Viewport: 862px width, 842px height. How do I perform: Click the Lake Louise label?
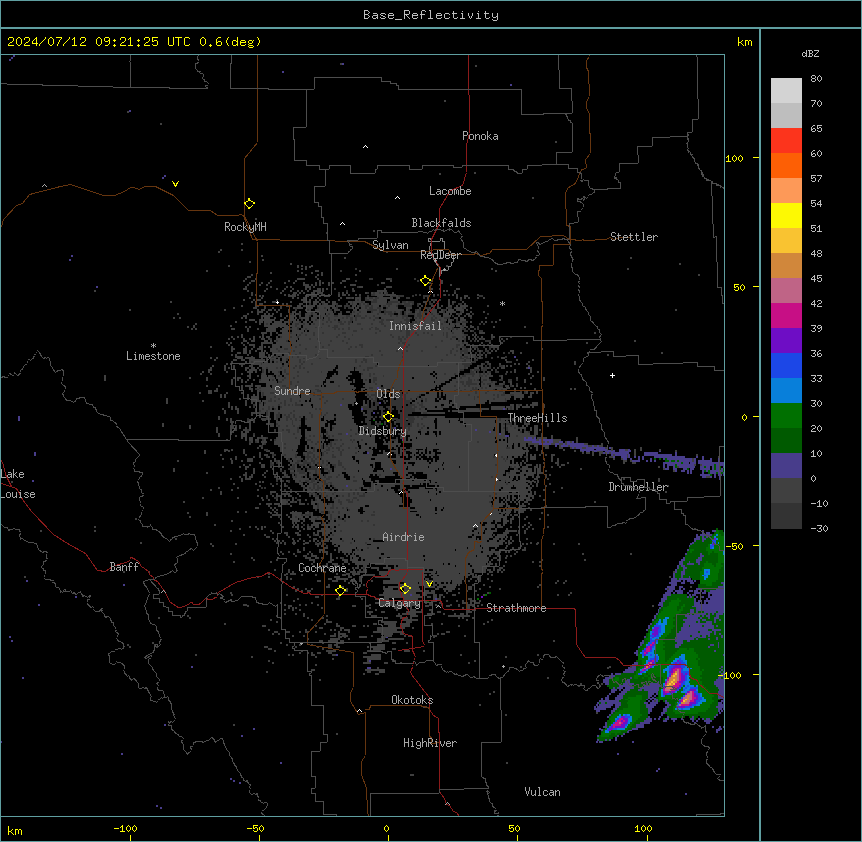18,484
